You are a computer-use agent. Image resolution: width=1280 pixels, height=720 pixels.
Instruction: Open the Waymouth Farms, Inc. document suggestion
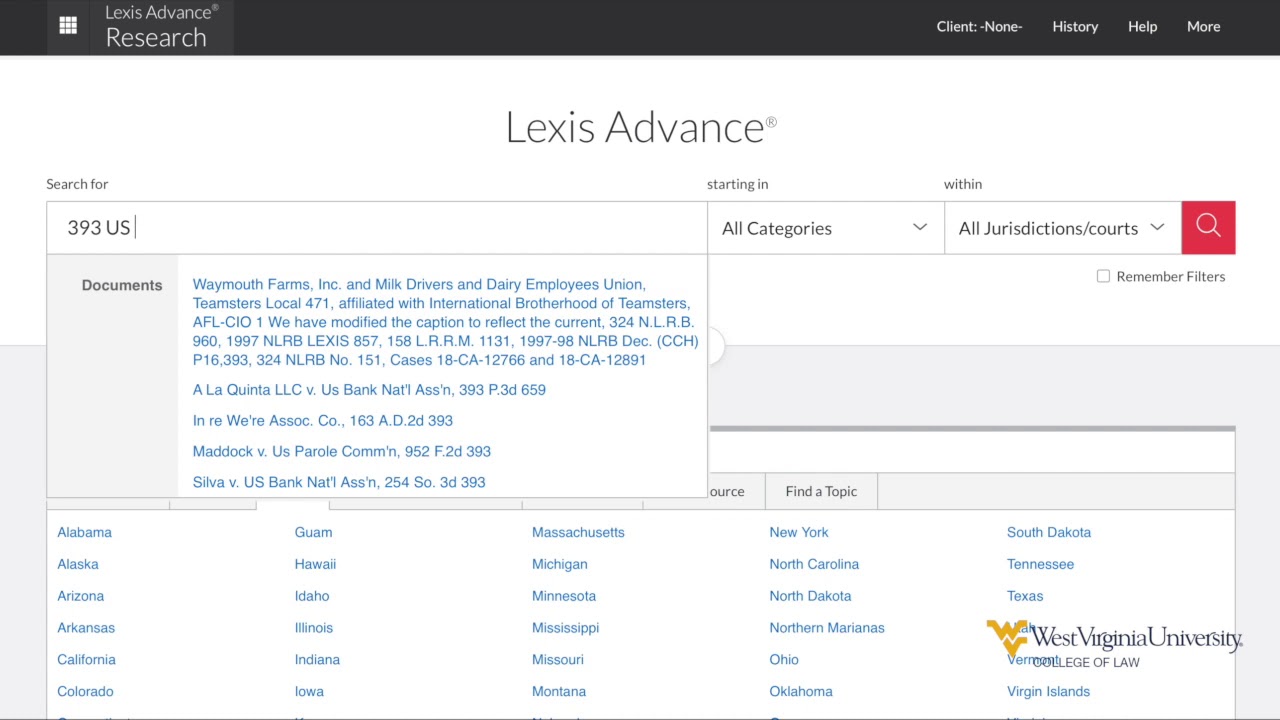click(x=444, y=322)
